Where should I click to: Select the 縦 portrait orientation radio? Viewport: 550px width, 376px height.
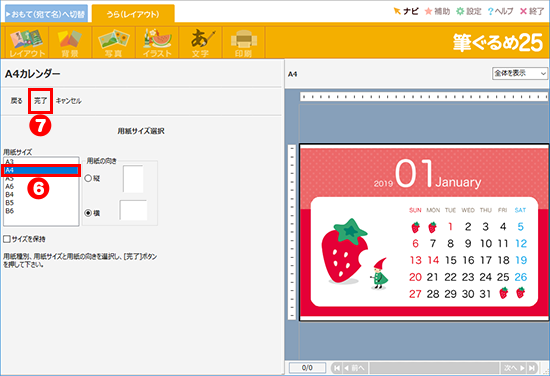click(88, 178)
